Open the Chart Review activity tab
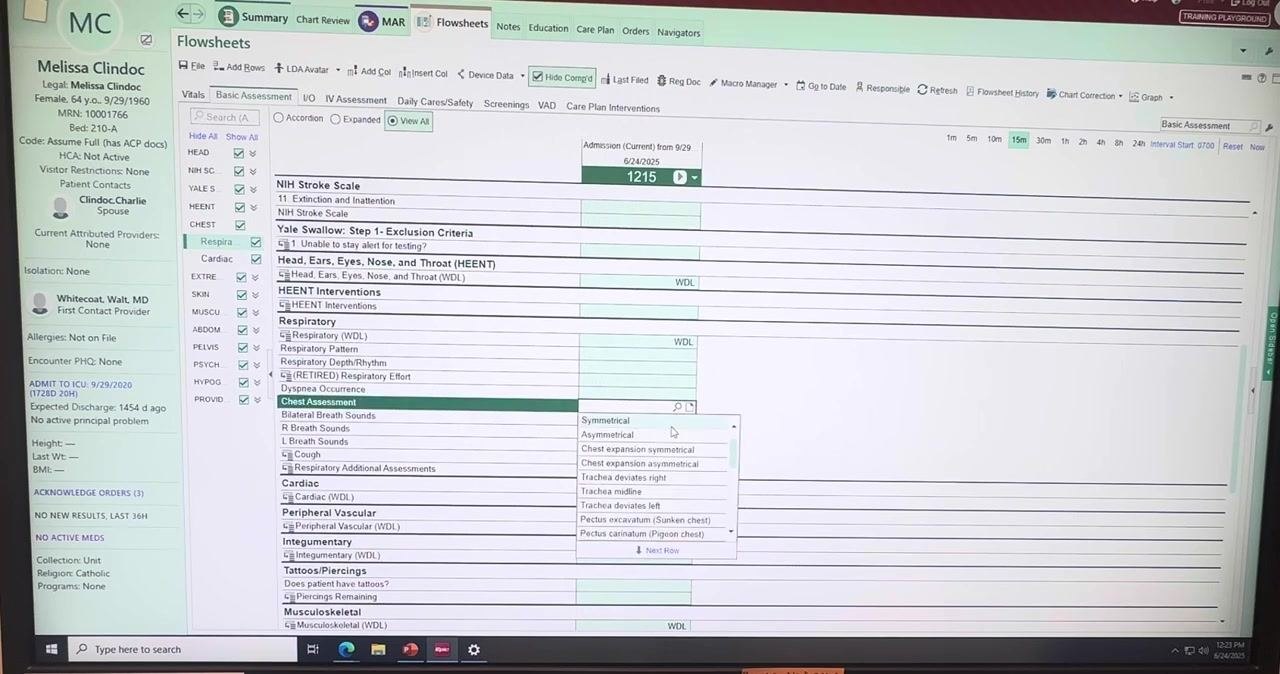Image resolution: width=1280 pixels, height=674 pixels. [323, 20]
